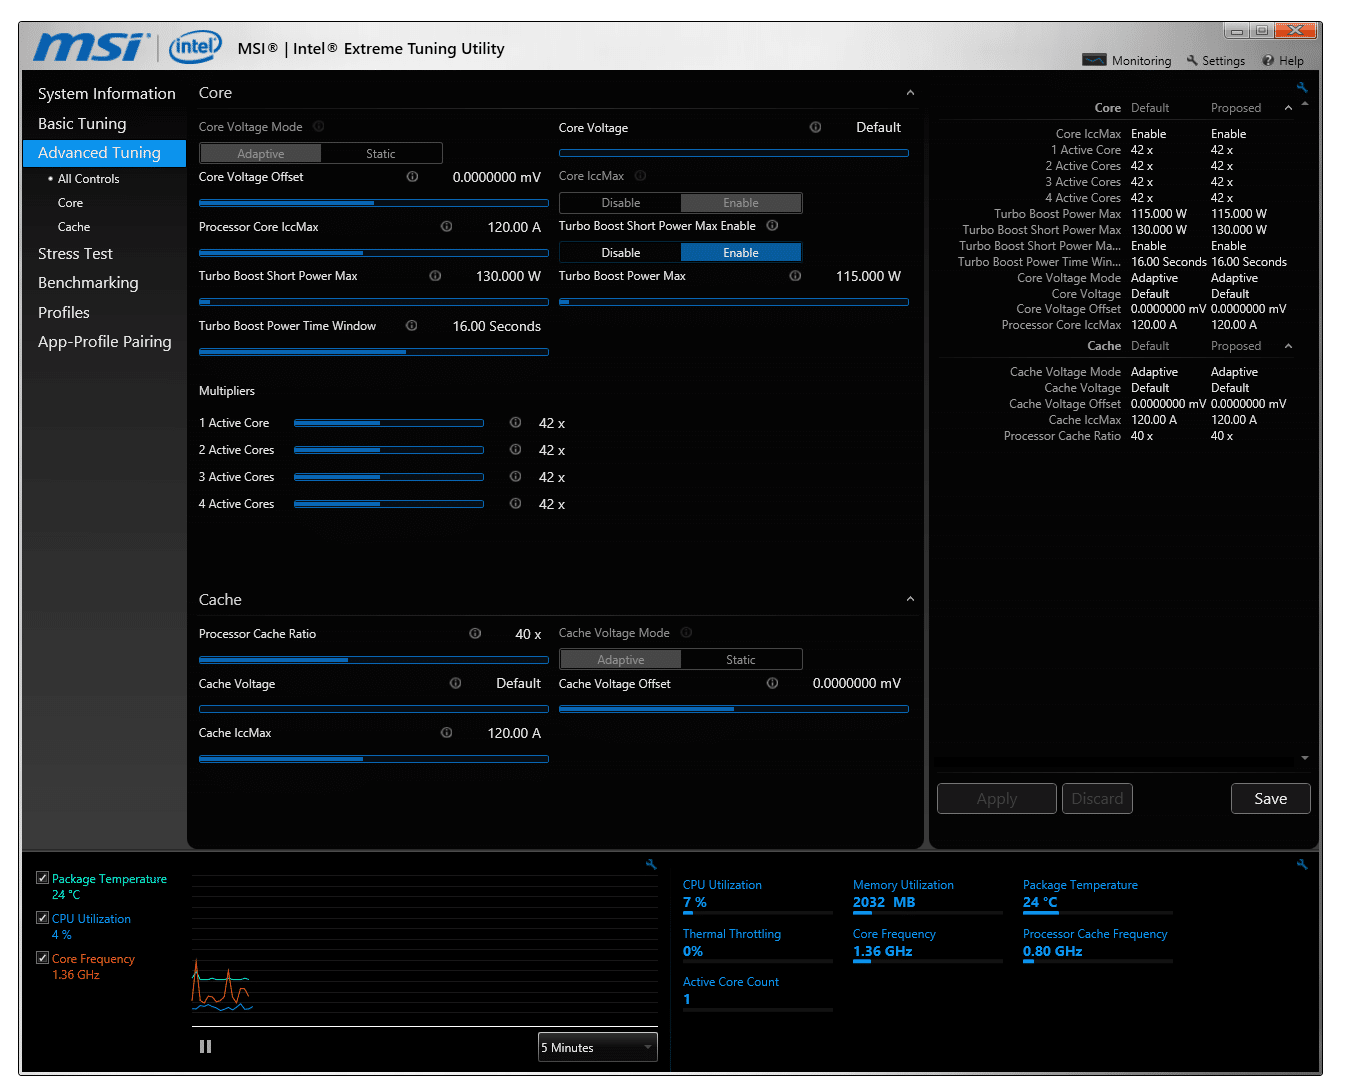Image resolution: width=1346 pixels, height=1091 pixels.
Task: Click info icon for Turbo Boost Short Power Max Enable
Action: (772, 226)
